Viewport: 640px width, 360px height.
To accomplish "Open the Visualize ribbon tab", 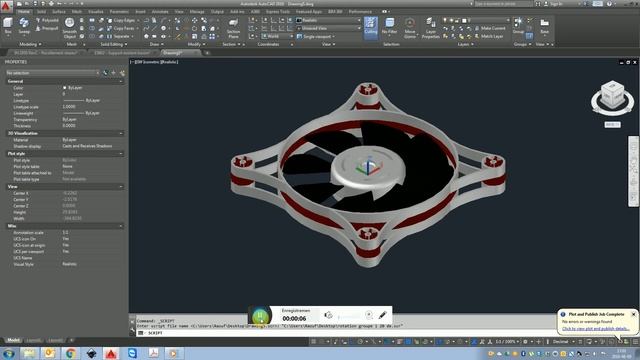I will pos(96,11).
